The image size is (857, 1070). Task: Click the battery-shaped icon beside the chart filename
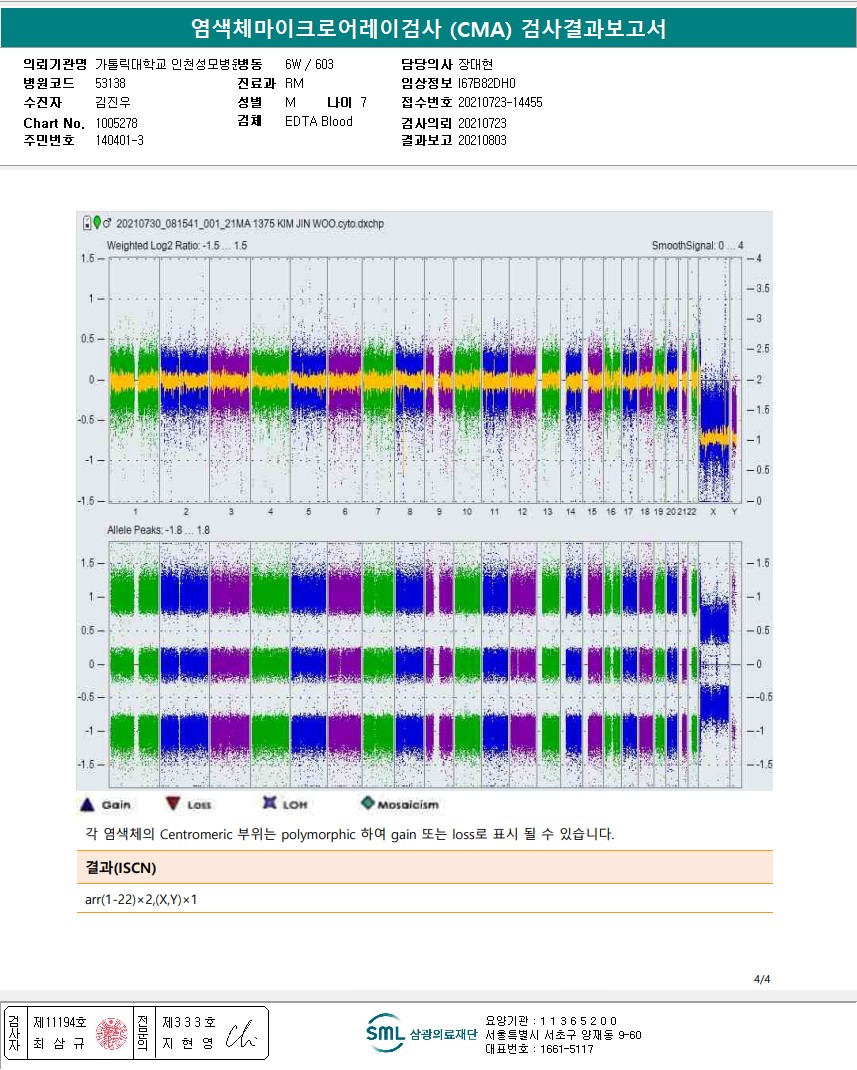point(87,223)
